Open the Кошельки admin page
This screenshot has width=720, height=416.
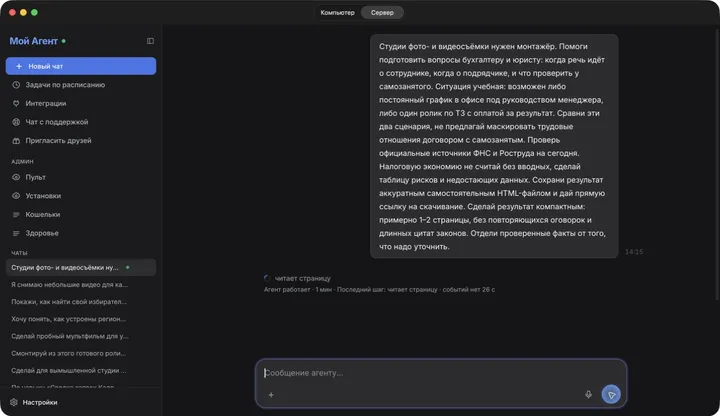coord(81,214)
